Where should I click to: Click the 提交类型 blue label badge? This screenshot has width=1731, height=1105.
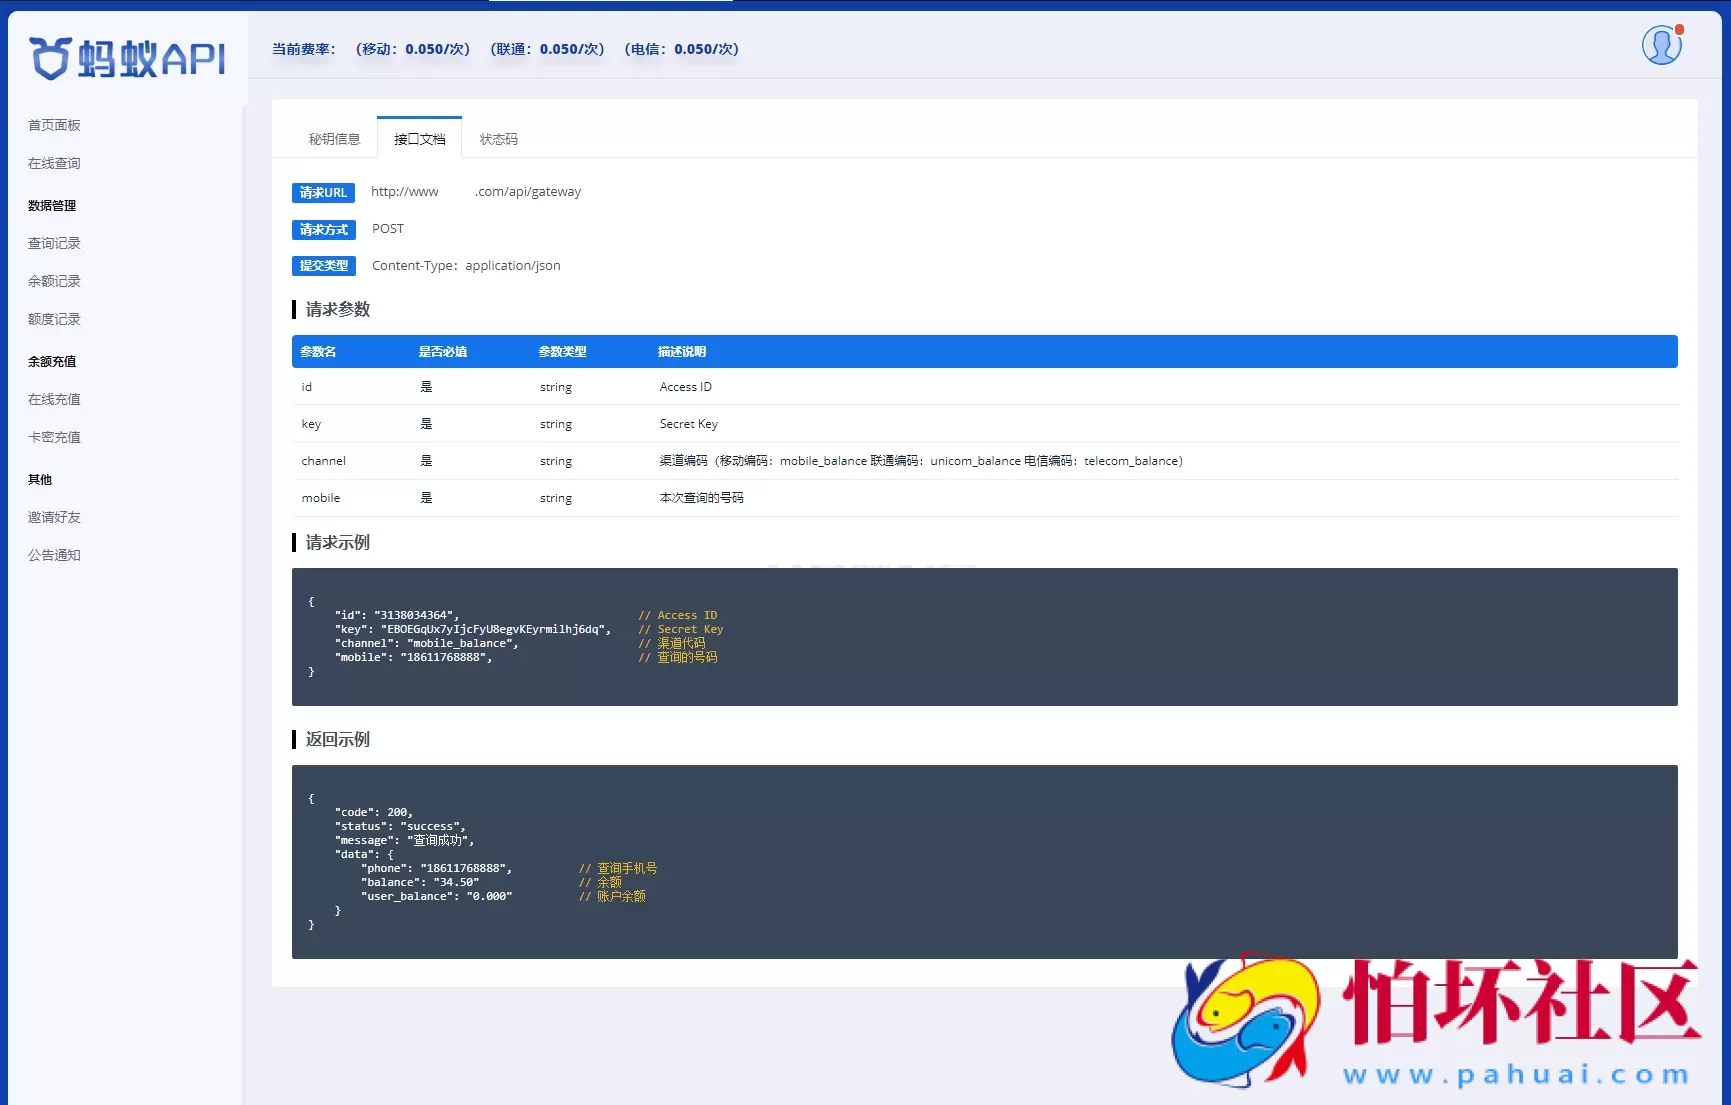click(x=323, y=265)
